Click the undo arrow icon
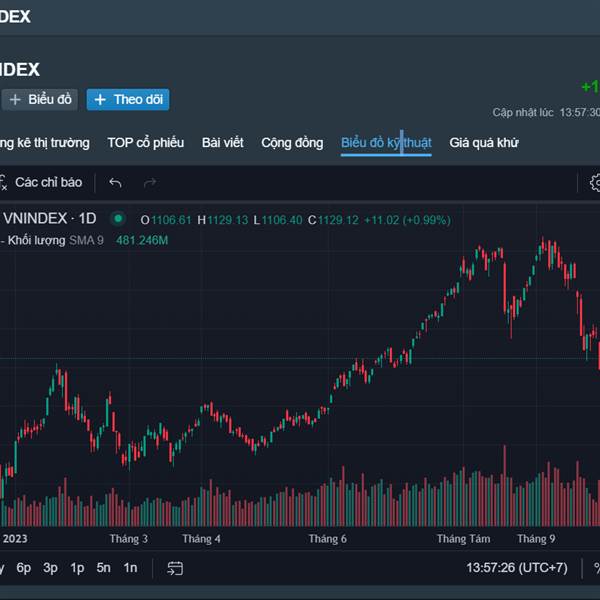Viewport: 600px width, 600px height. click(x=115, y=183)
